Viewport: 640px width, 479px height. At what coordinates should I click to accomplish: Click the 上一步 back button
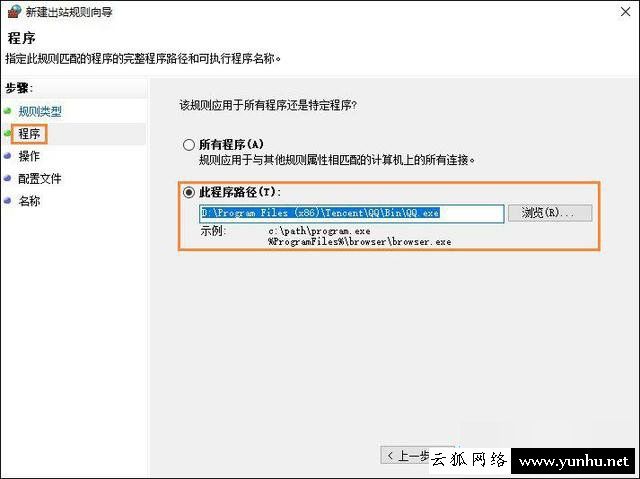(x=405, y=455)
